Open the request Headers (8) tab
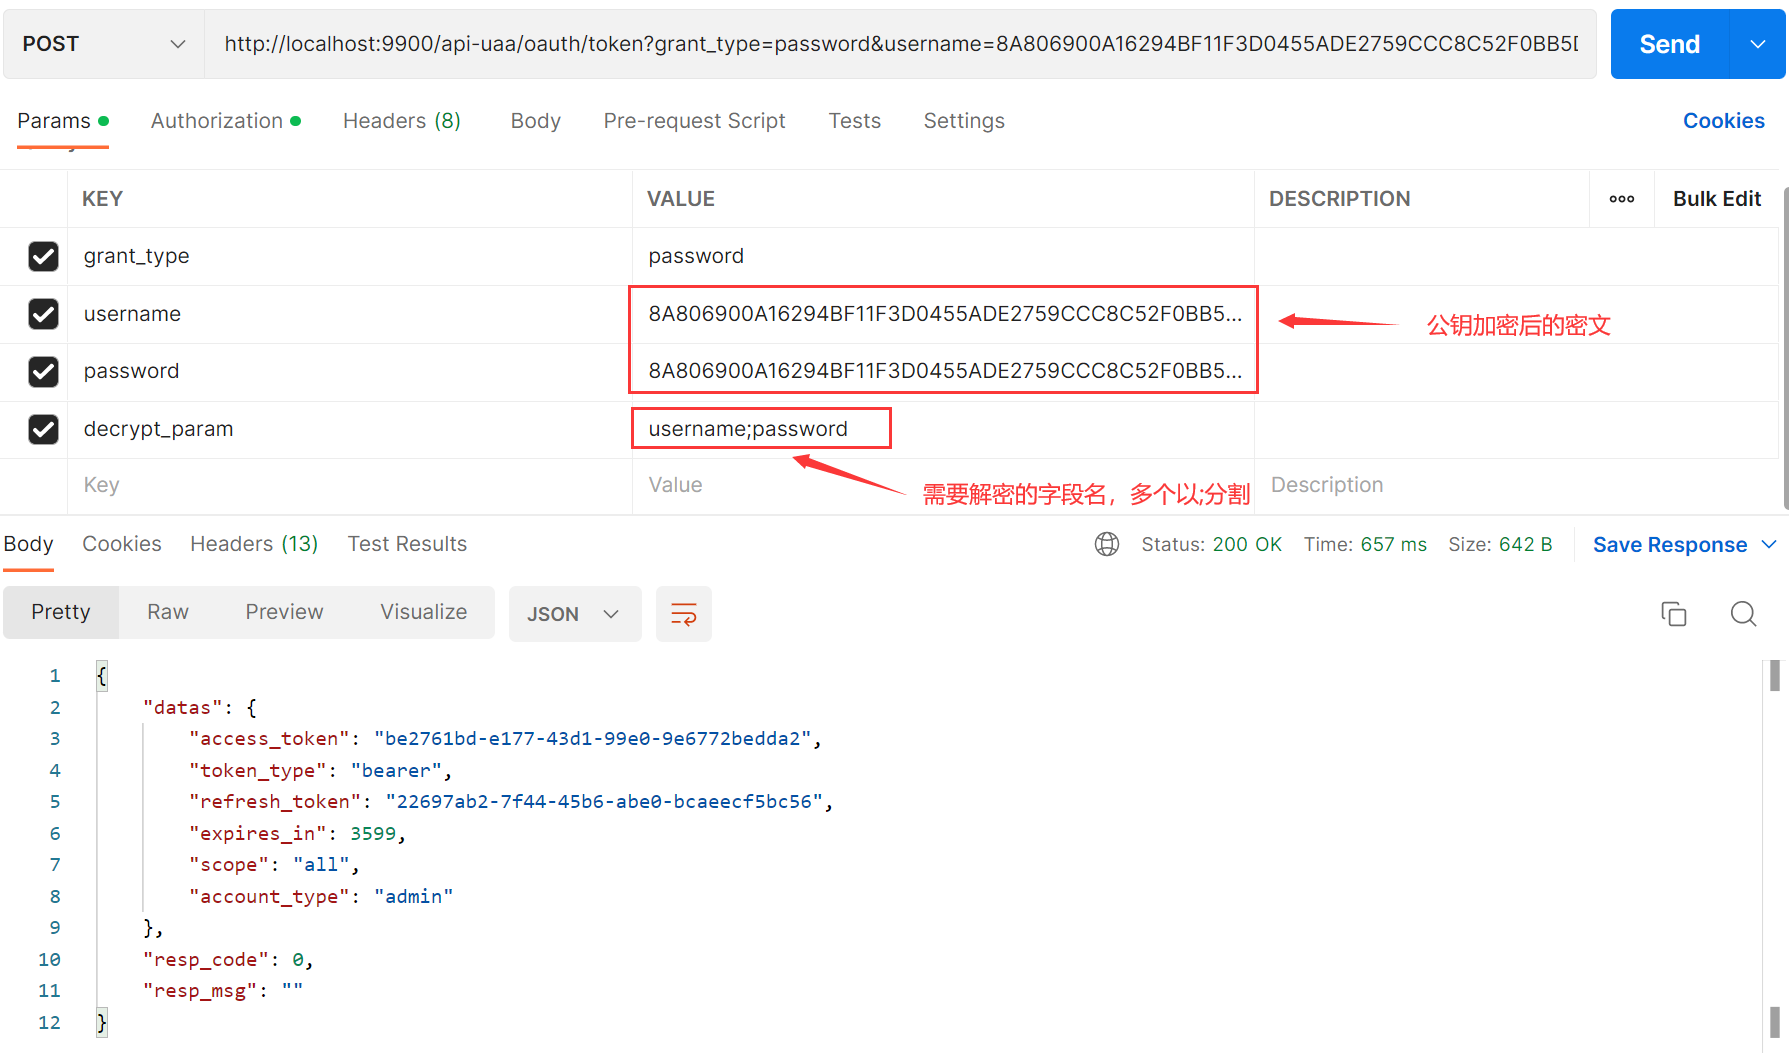Screen dimensions: 1789x1053 [x=402, y=121]
